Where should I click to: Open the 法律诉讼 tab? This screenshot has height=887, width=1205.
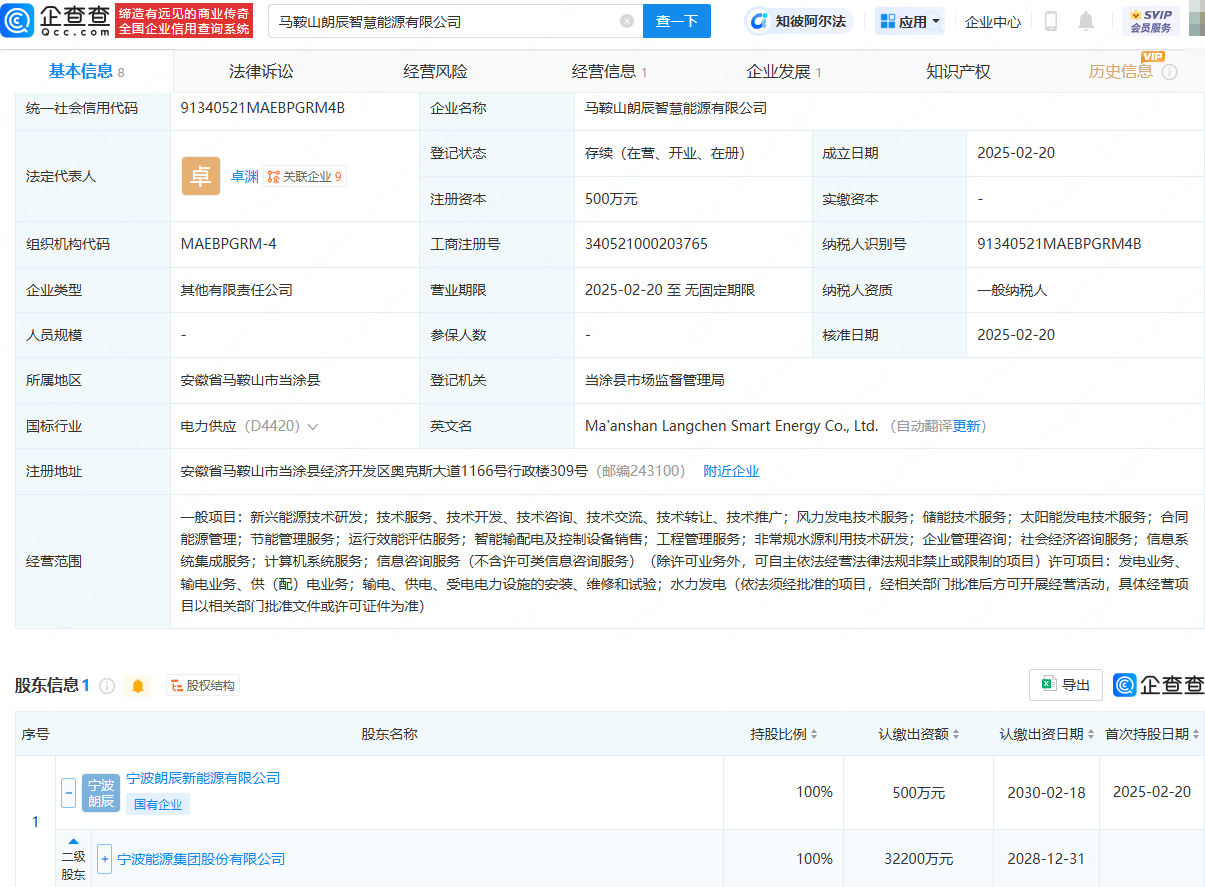pos(262,71)
